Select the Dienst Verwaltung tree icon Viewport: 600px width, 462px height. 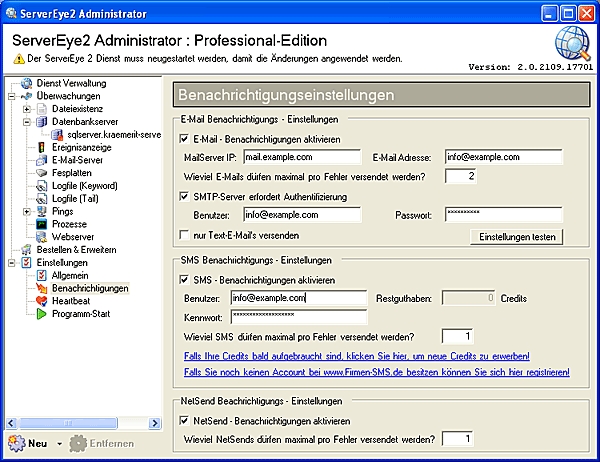[27, 82]
